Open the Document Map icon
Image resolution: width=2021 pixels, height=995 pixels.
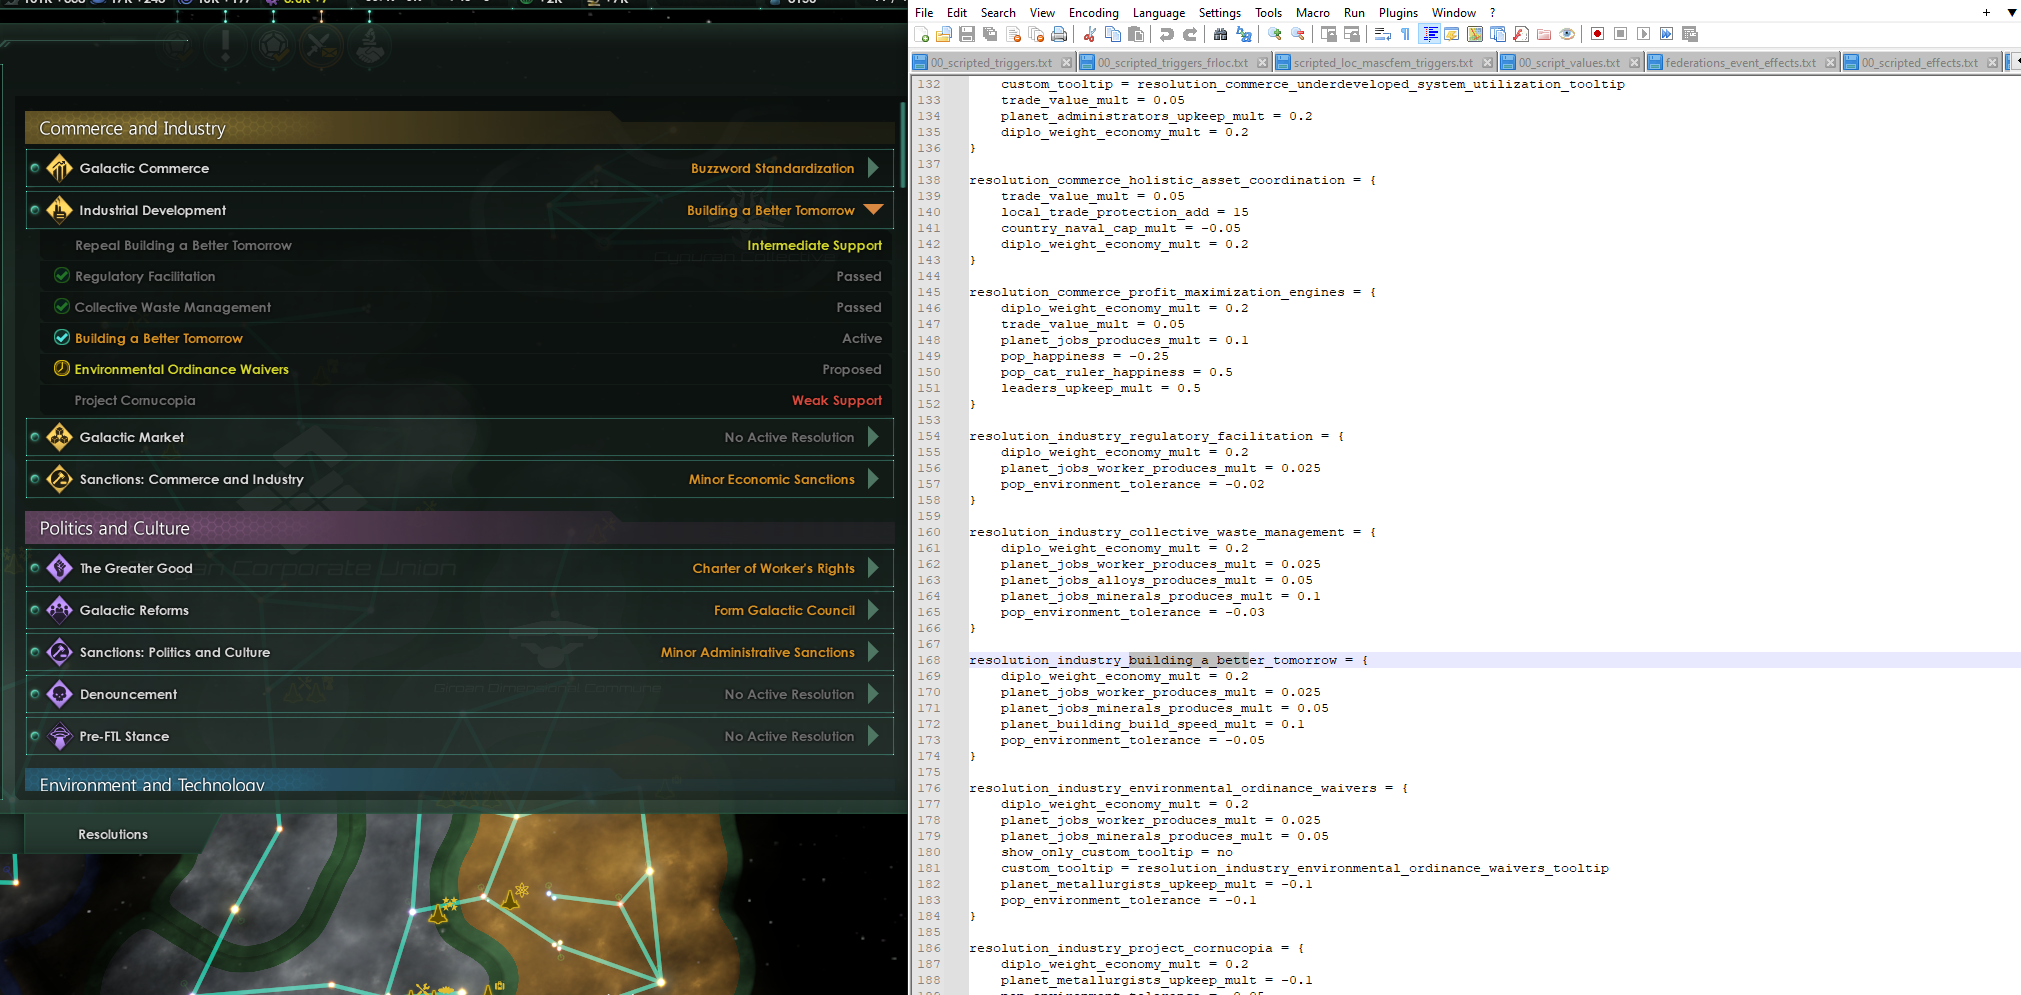tap(1475, 34)
